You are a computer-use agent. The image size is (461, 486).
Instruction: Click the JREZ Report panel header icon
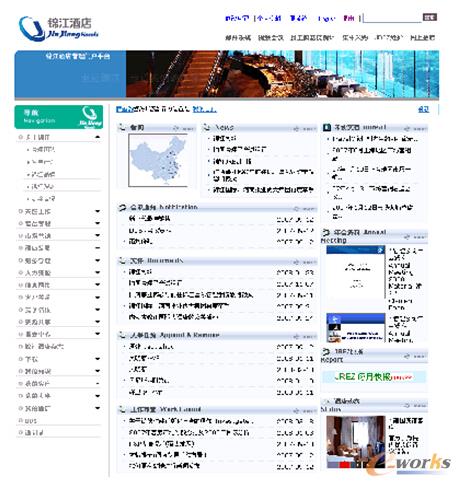(326, 351)
